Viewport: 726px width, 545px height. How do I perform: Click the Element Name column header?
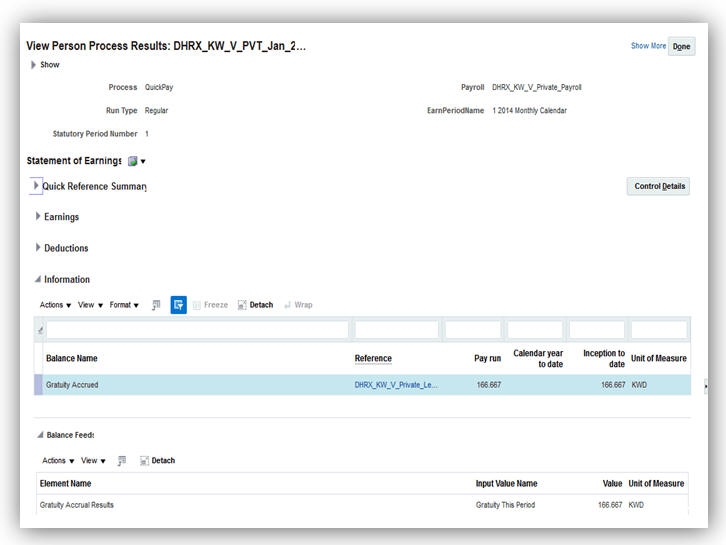pyautogui.click(x=65, y=483)
